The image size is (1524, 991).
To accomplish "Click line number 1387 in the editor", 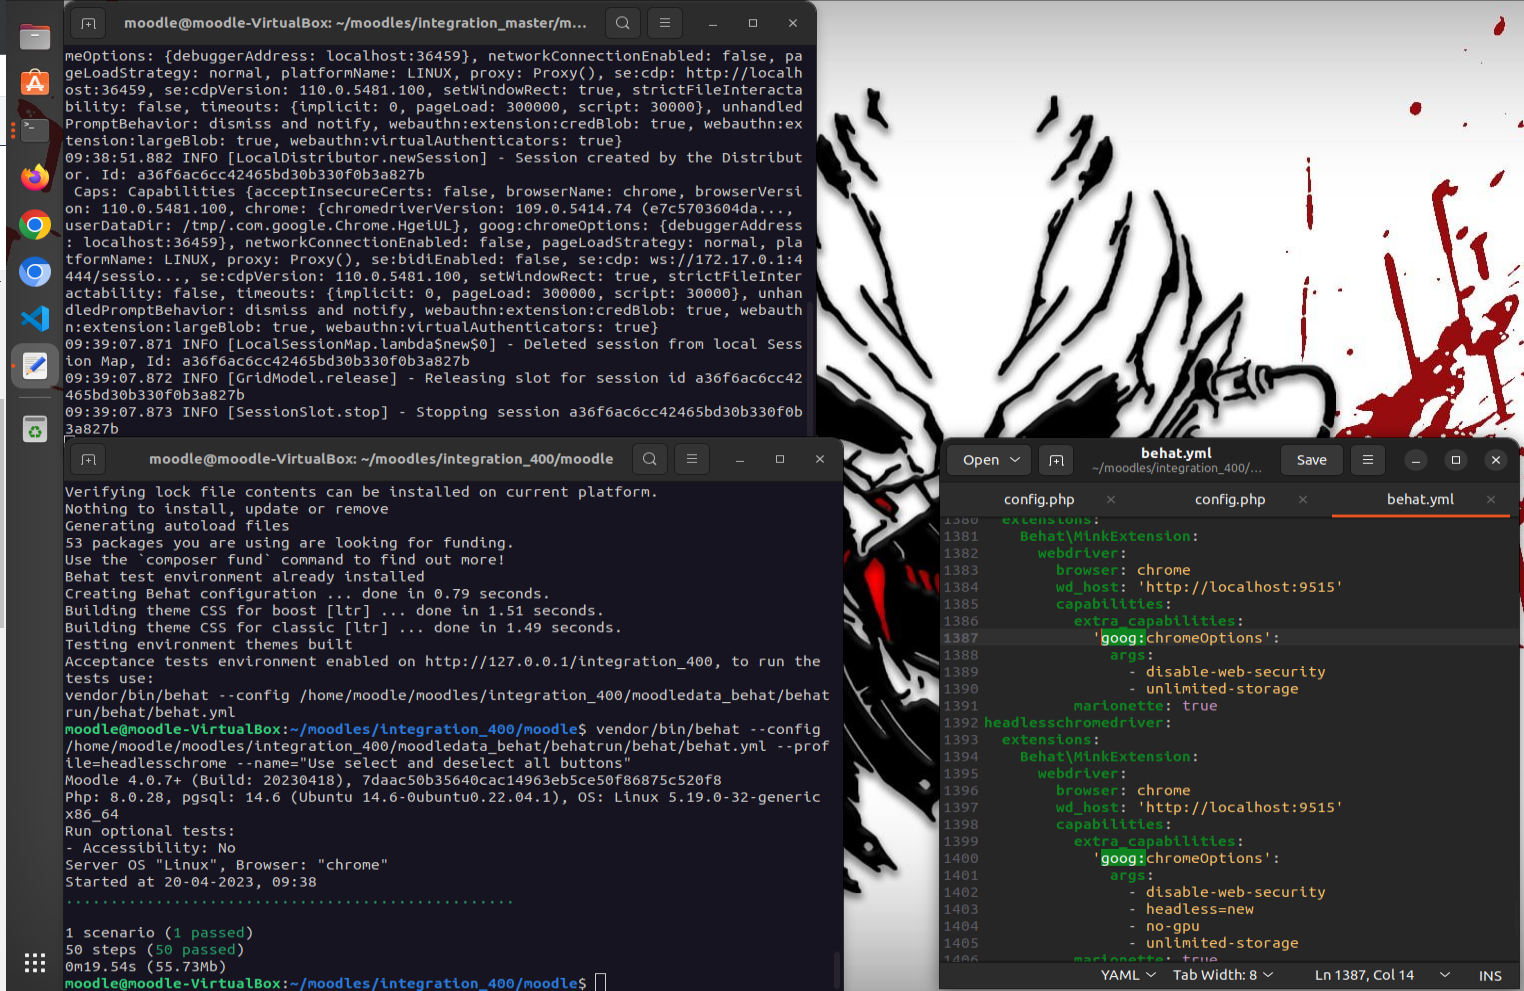I will [x=960, y=638].
